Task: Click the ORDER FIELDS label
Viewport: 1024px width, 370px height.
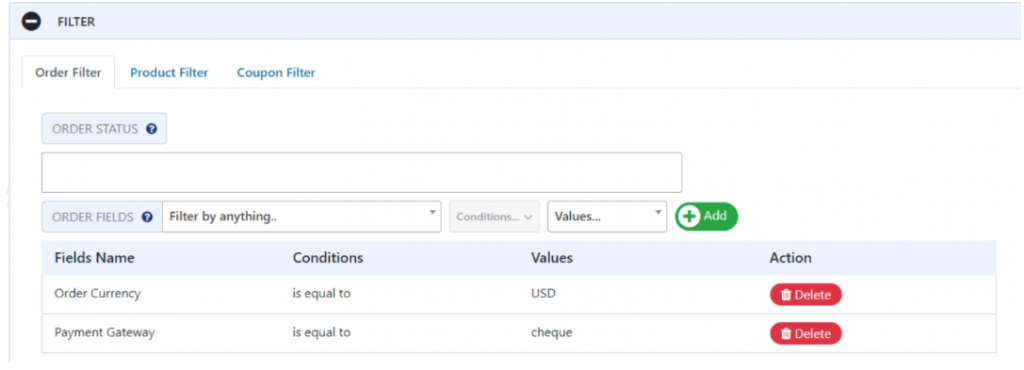Action: coord(93,217)
